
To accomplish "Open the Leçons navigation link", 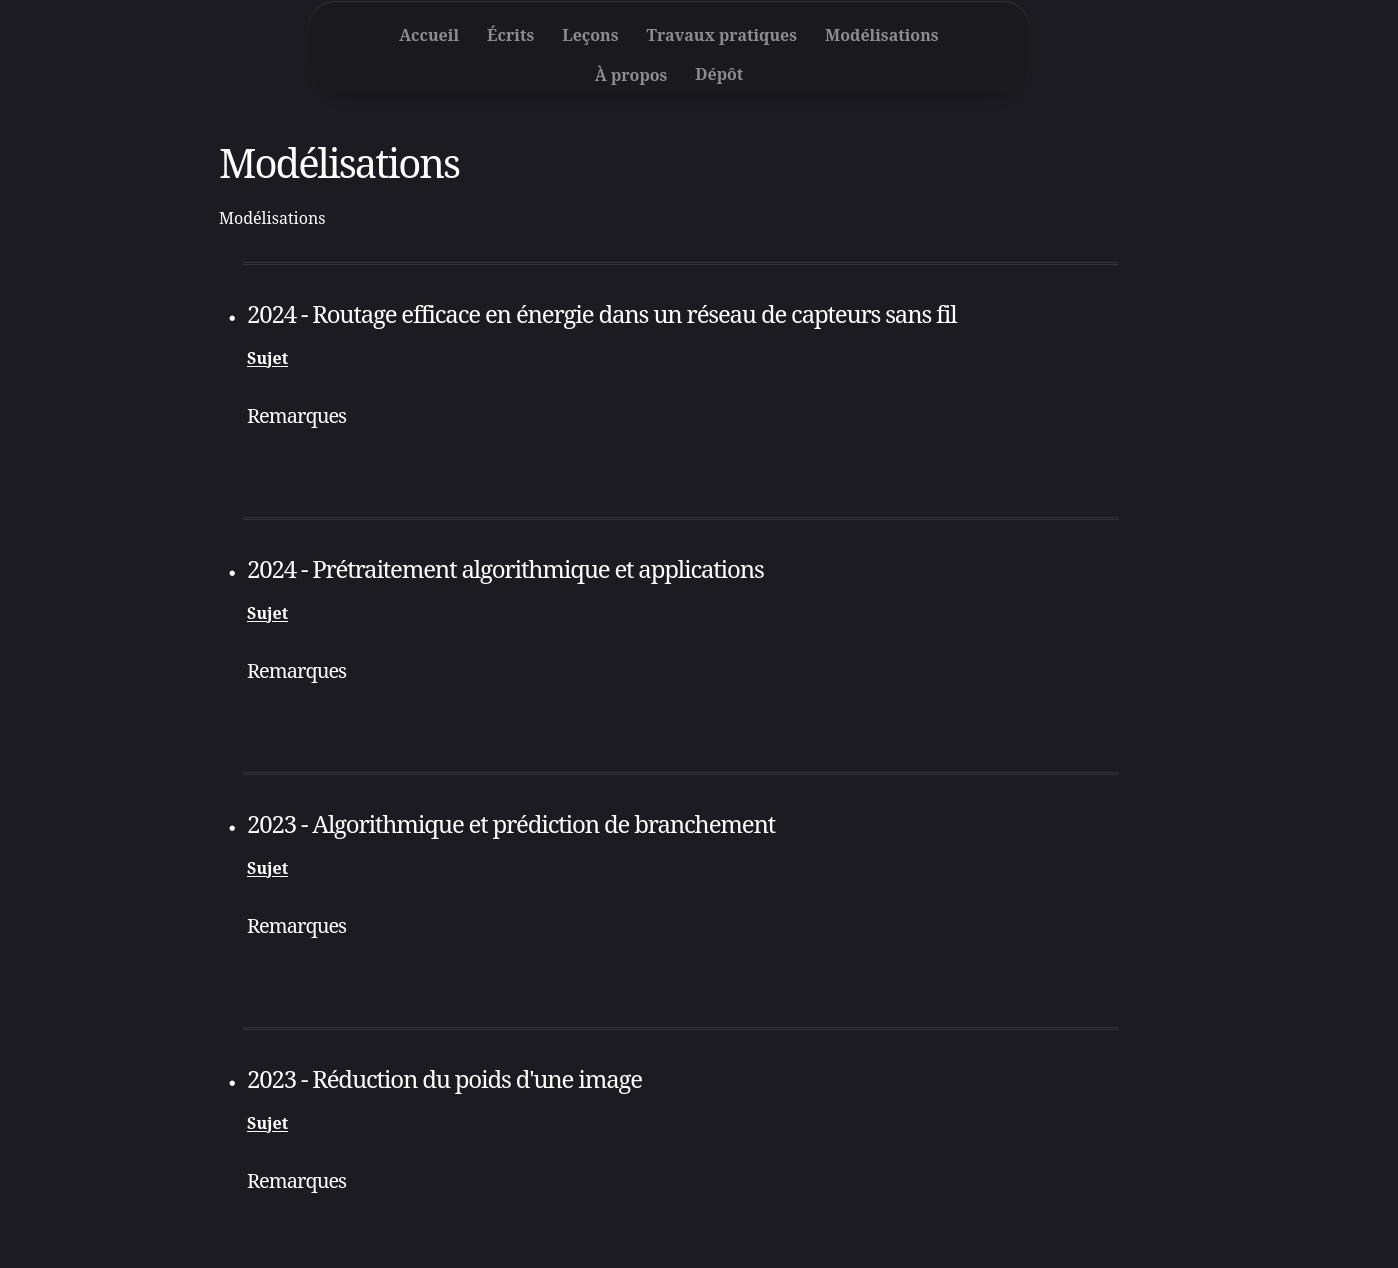I will click(590, 36).
